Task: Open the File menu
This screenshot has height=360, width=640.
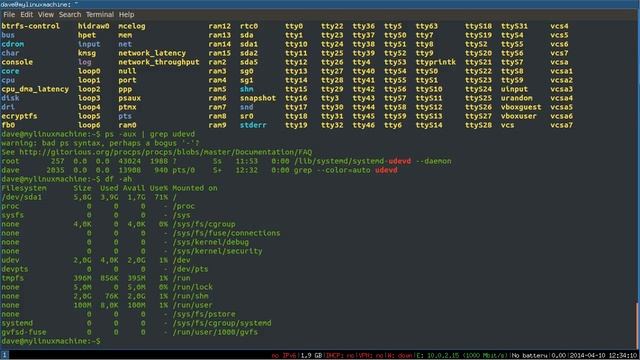Action: [9, 15]
